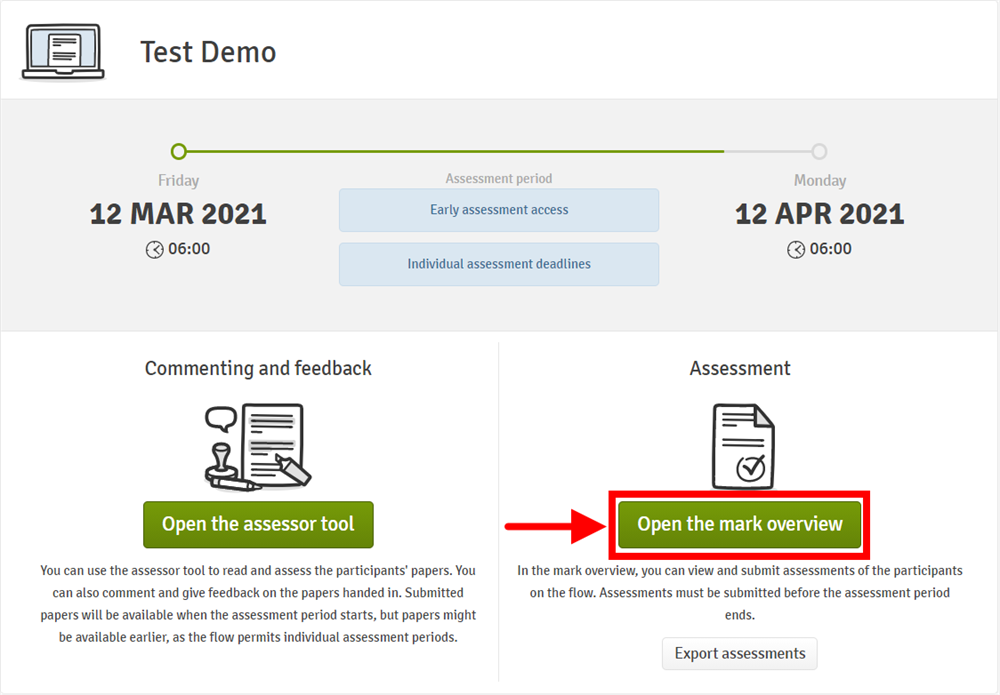Click the 12 APR 2021 end date

[x=819, y=214]
